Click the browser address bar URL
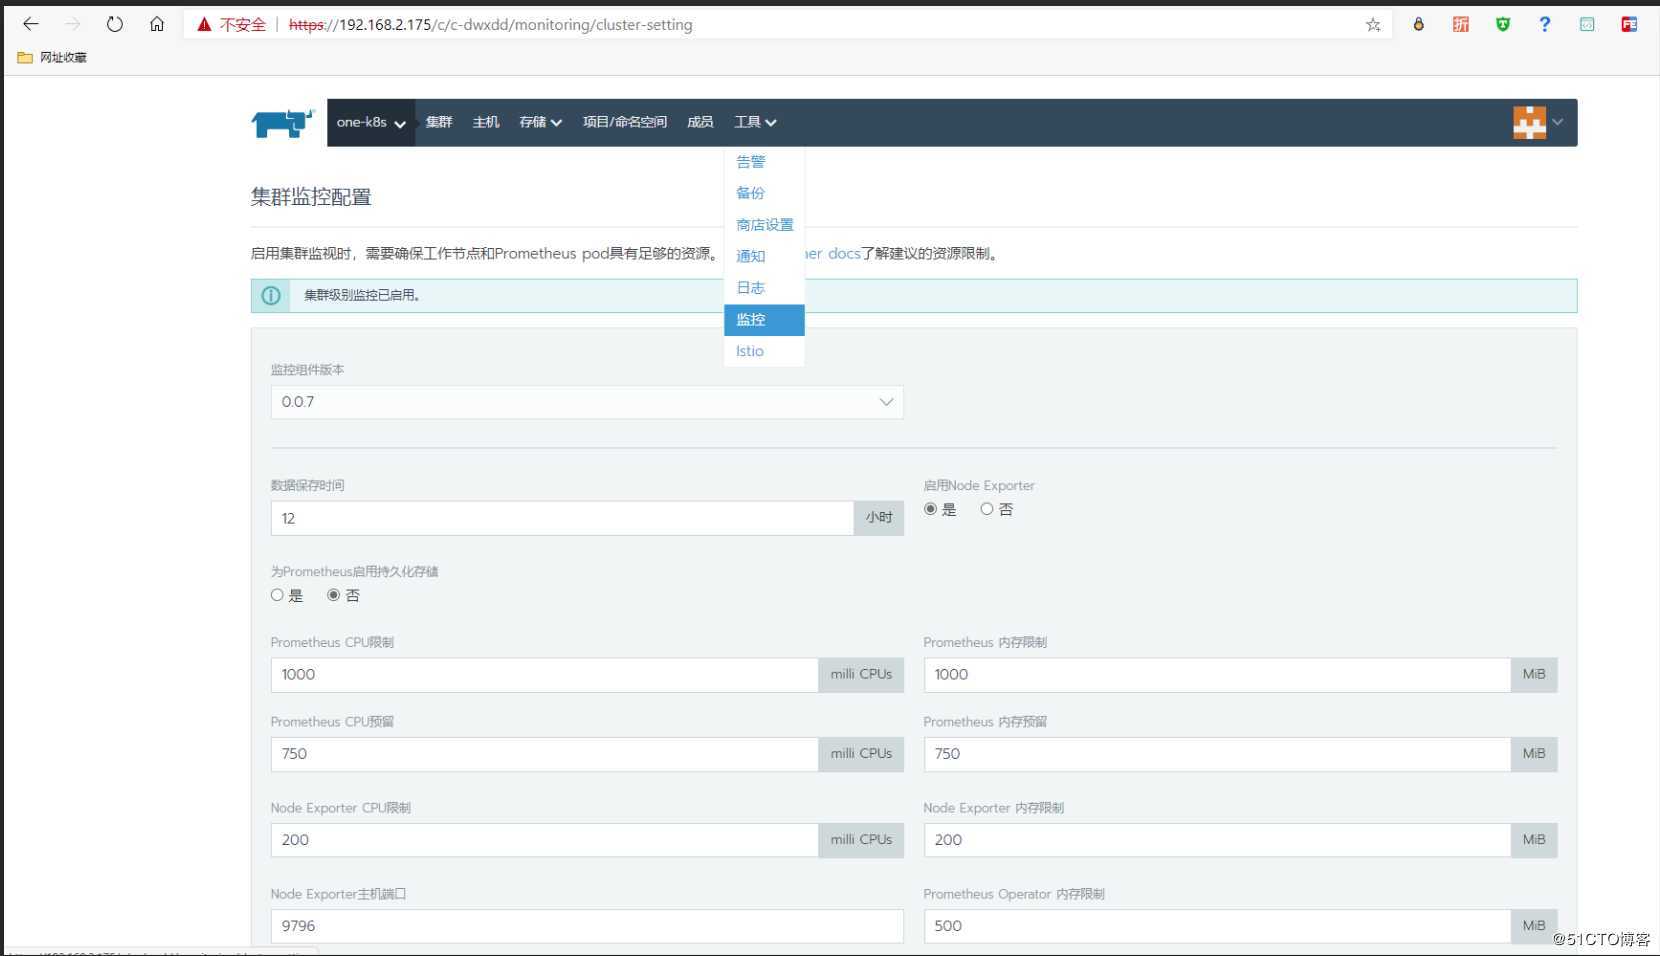 click(490, 24)
